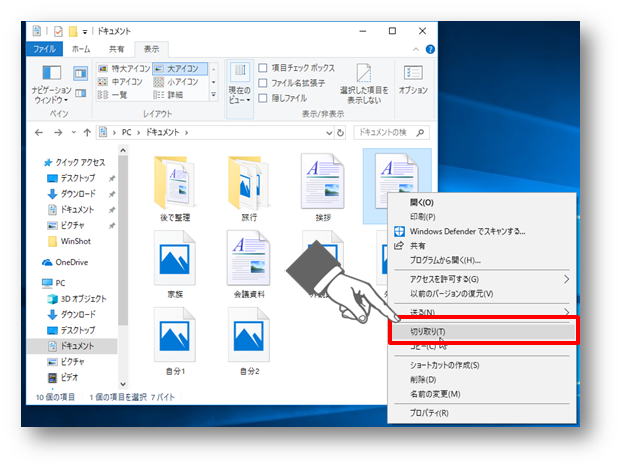Open recent locations dropdown near navigation arrows

coord(73,133)
